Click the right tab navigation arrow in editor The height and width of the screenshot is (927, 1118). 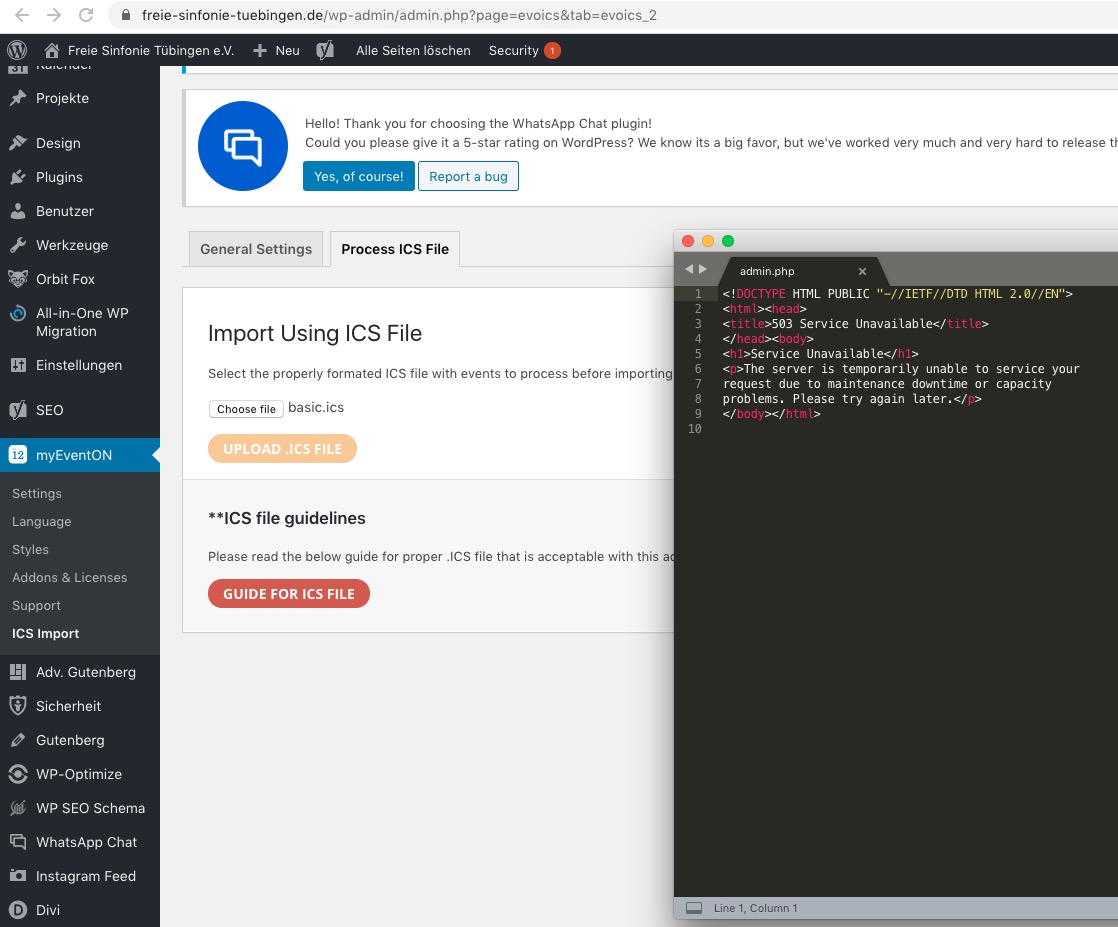coord(703,270)
